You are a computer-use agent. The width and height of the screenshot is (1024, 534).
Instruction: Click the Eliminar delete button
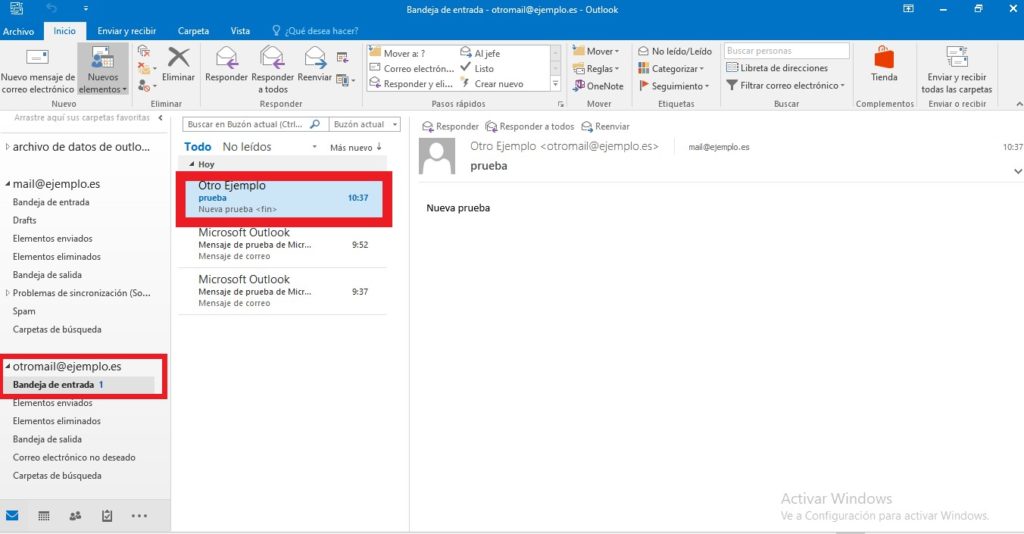178,65
